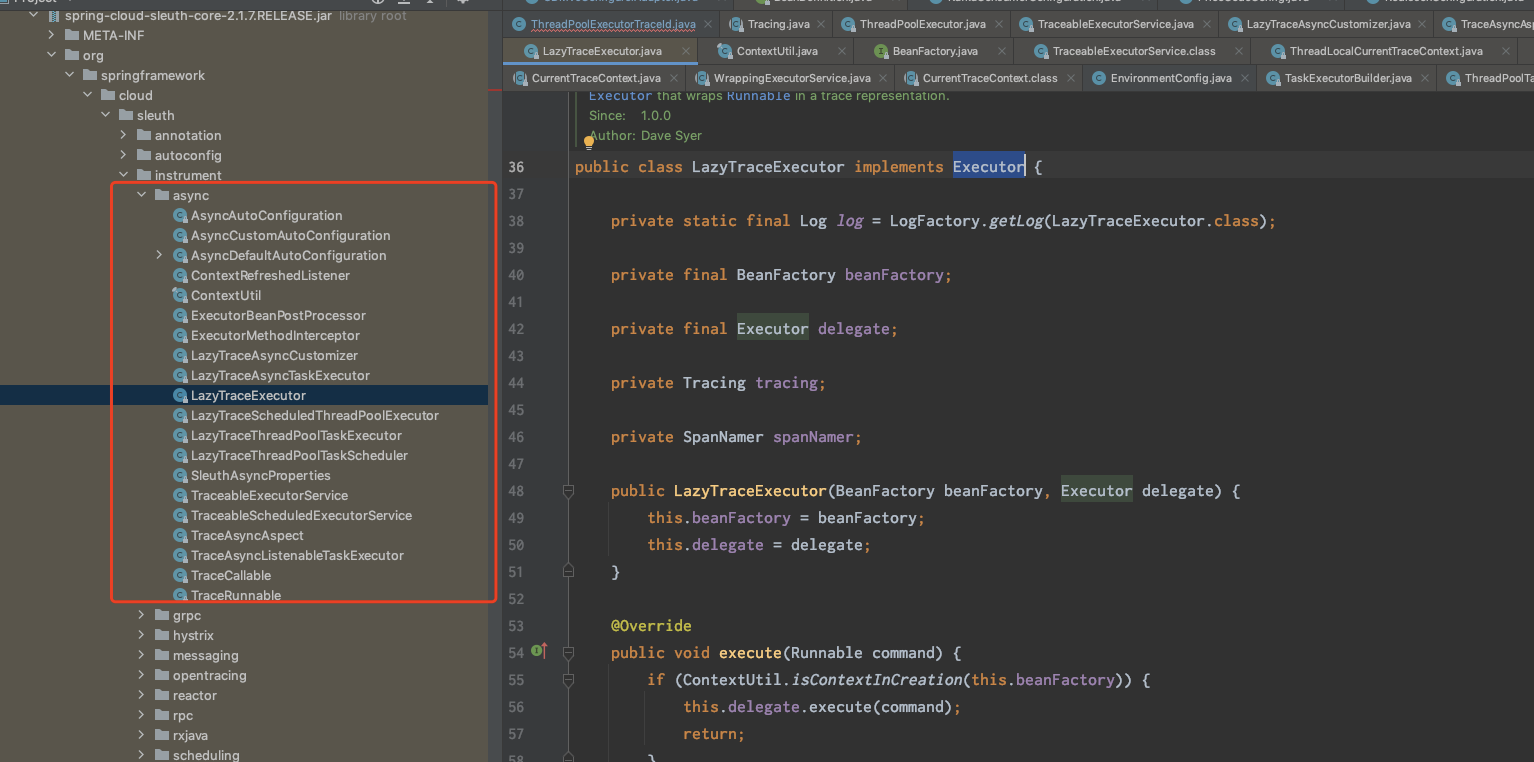Select TraceableExecutorService in the tree
Screen dimensions: 1534x762
tap(269, 496)
